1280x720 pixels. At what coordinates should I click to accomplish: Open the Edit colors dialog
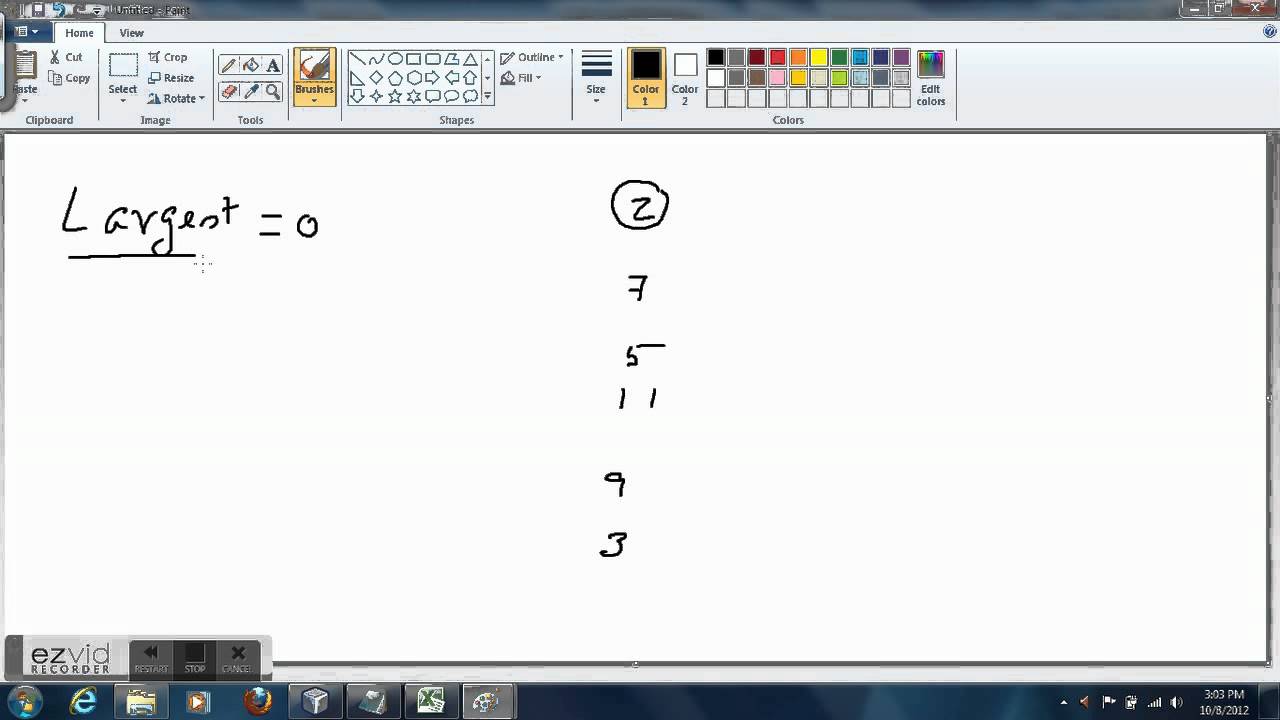point(931,78)
